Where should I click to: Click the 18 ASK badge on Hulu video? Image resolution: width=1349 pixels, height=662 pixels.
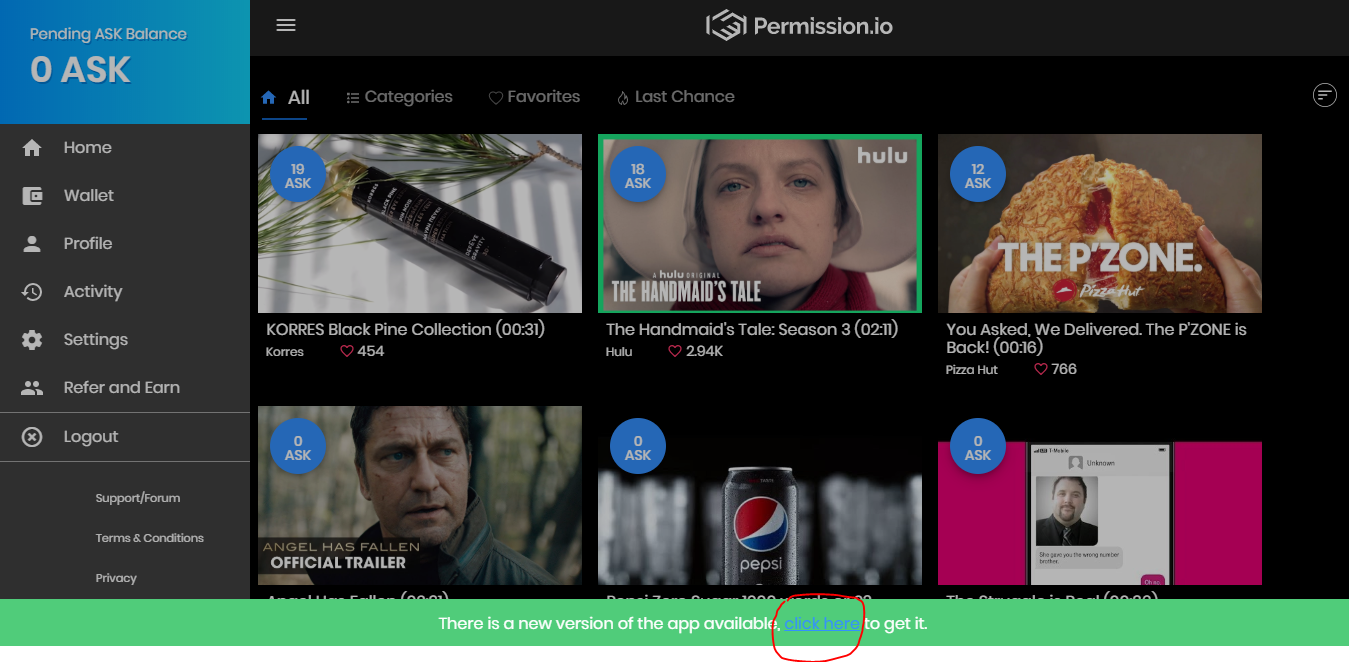click(x=638, y=176)
